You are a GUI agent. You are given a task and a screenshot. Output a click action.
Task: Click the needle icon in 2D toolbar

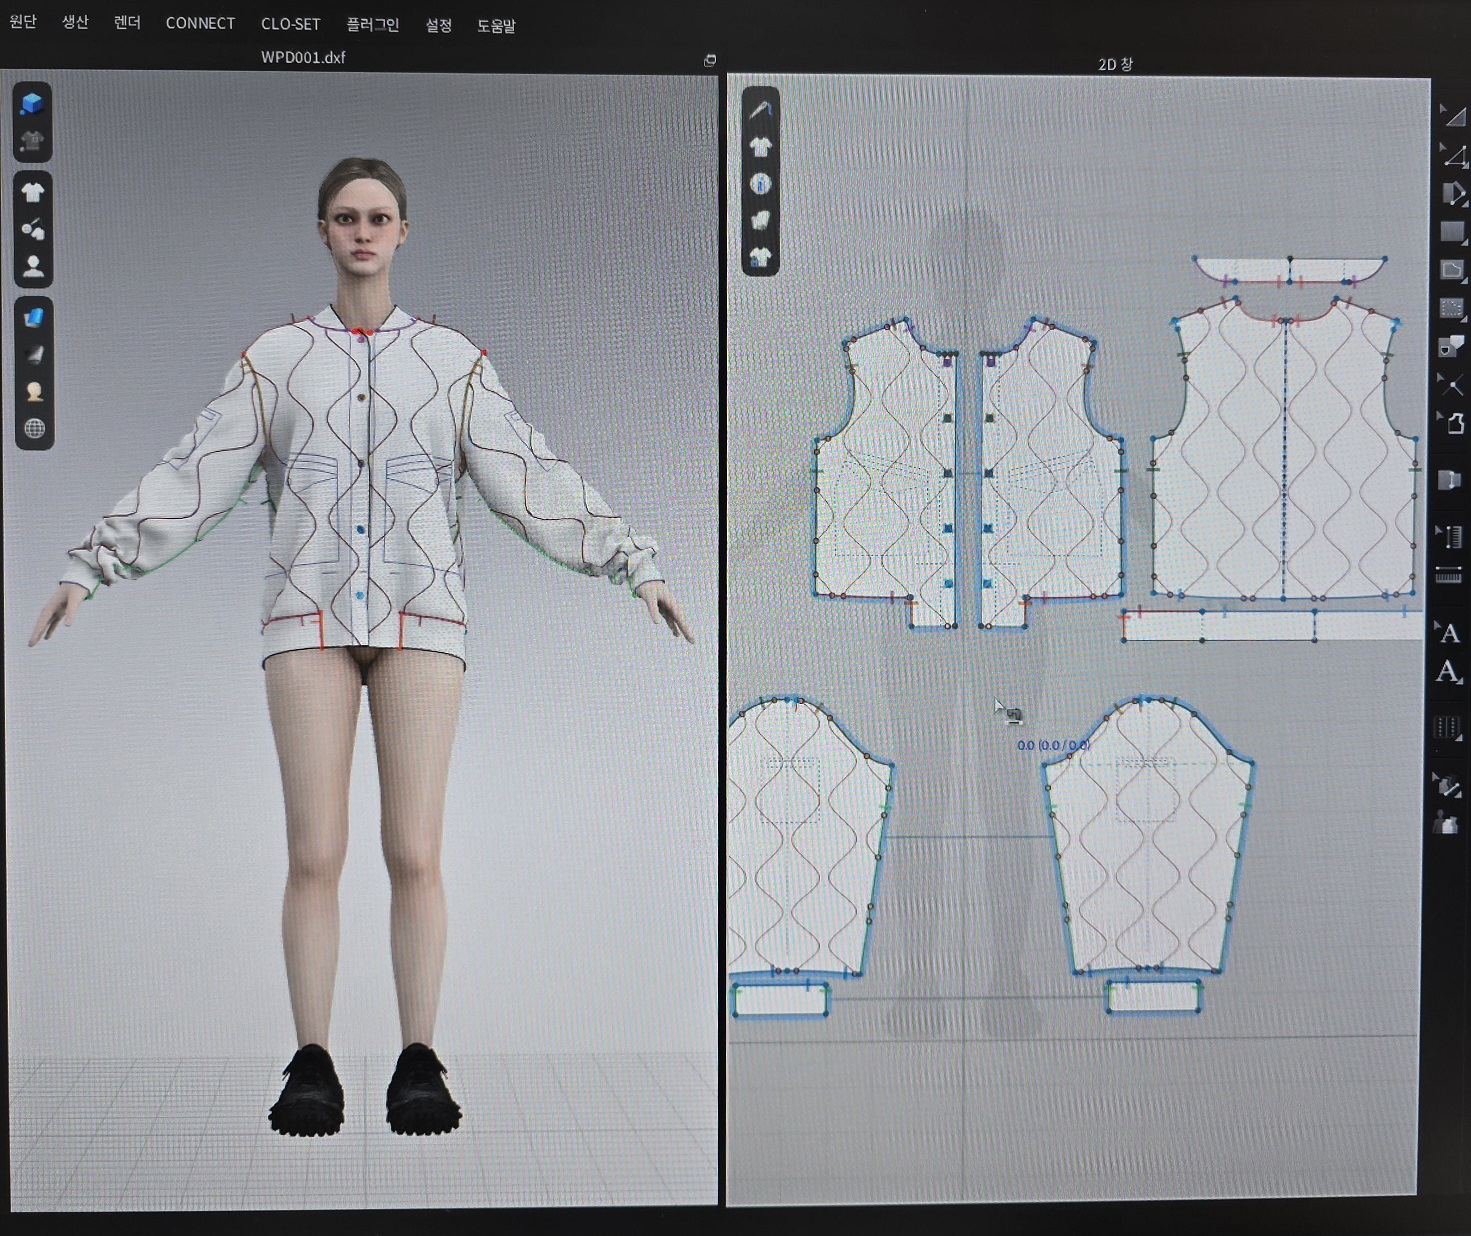pos(760,110)
